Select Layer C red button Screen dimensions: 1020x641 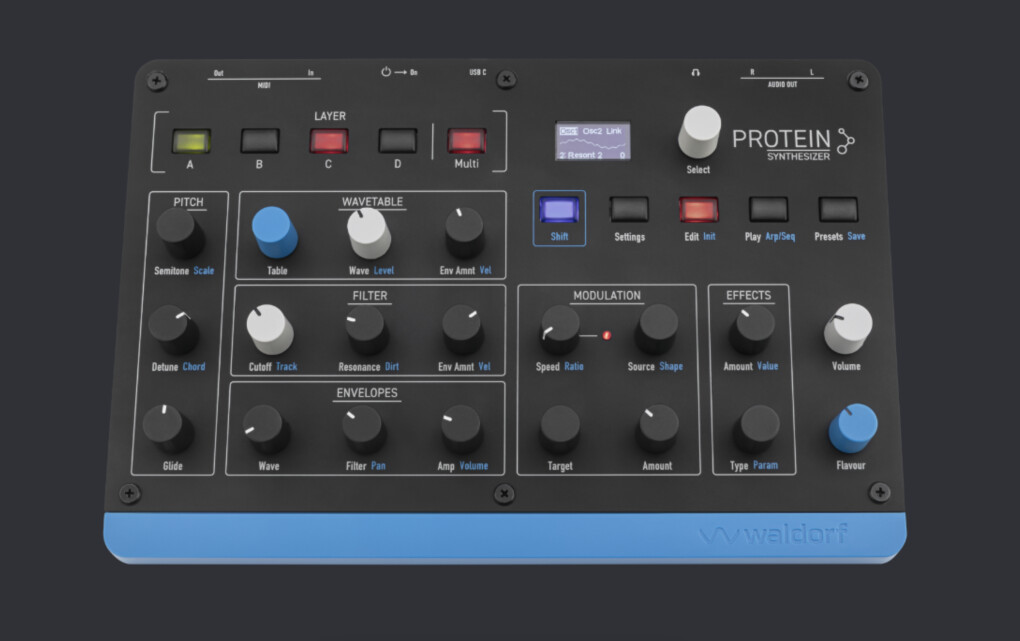tap(329, 141)
